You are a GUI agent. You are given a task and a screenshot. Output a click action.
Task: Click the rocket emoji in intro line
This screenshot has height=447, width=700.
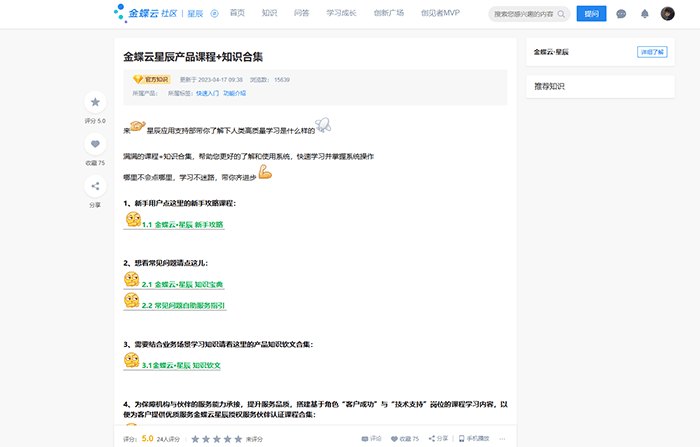(323, 125)
